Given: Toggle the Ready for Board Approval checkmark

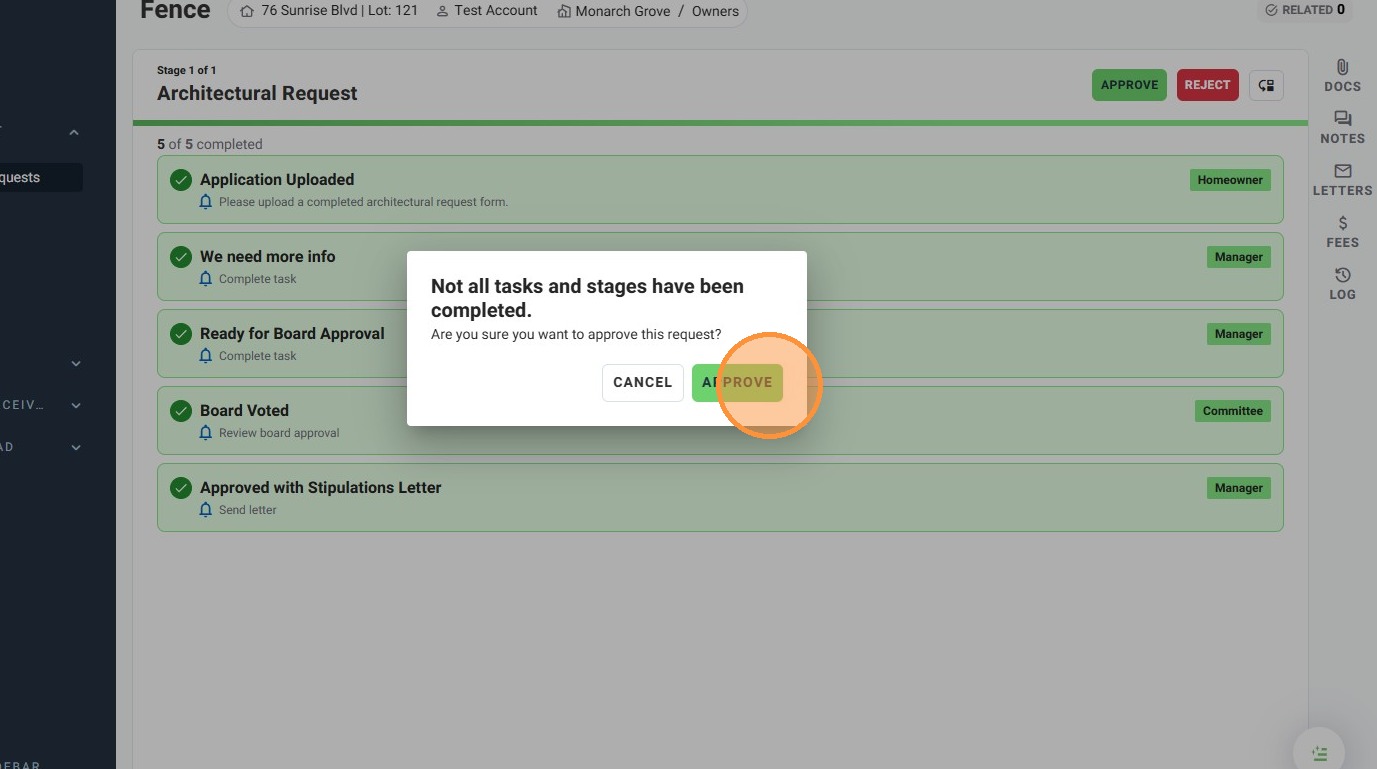Looking at the screenshot, I should pyautogui.click(x=181, y=334).
